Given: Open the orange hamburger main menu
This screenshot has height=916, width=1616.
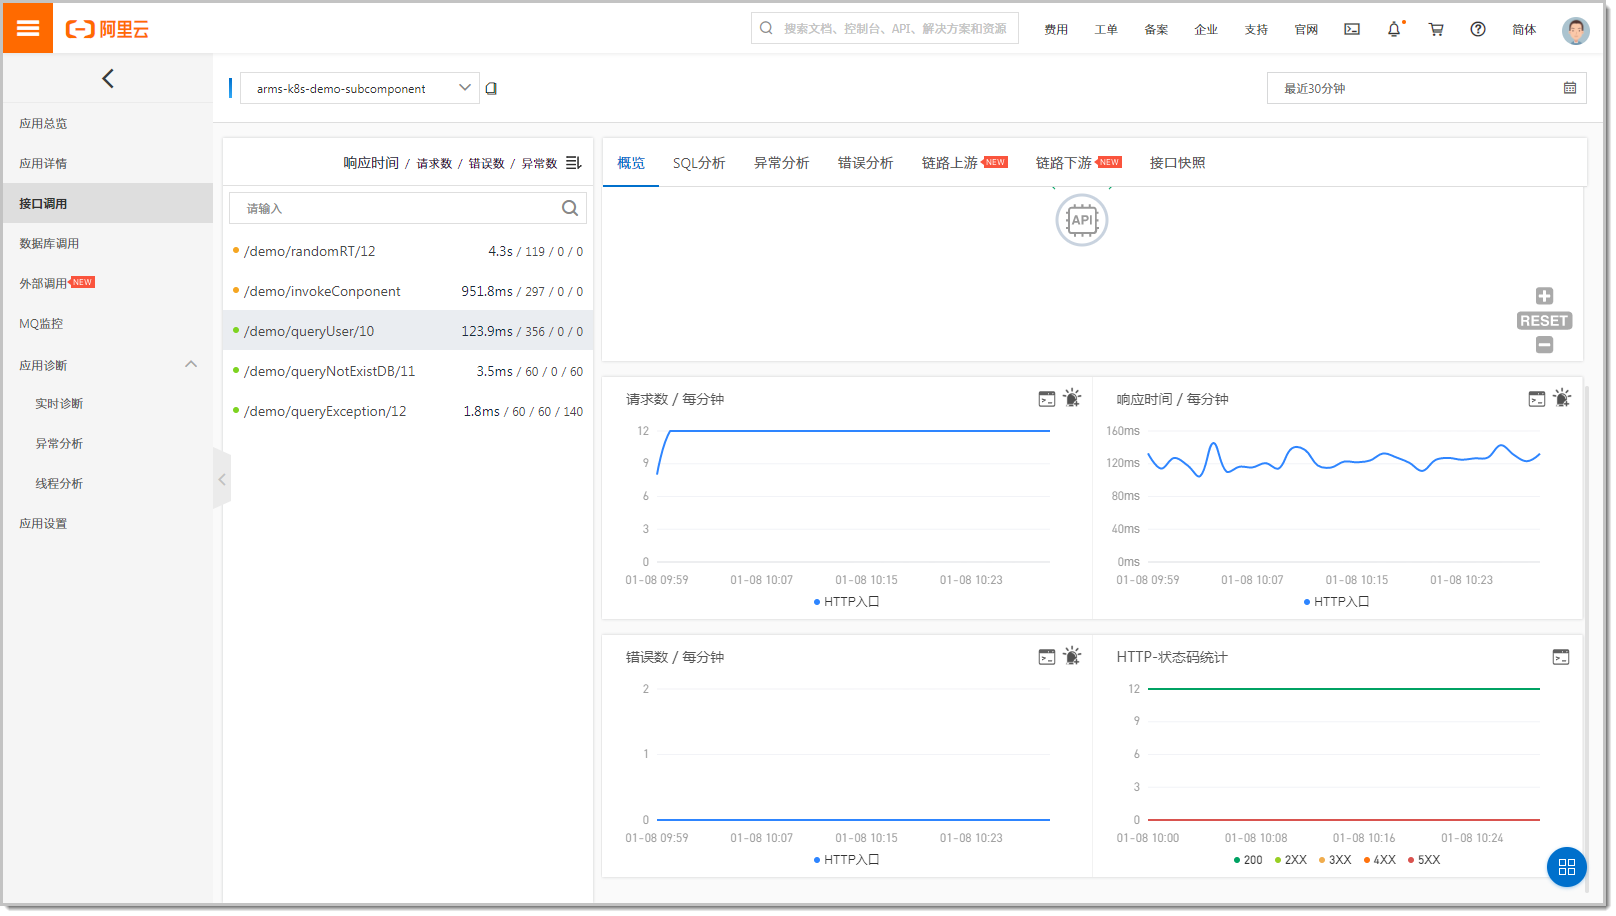Looking at the screenshot, I should [x=28, y=28].
